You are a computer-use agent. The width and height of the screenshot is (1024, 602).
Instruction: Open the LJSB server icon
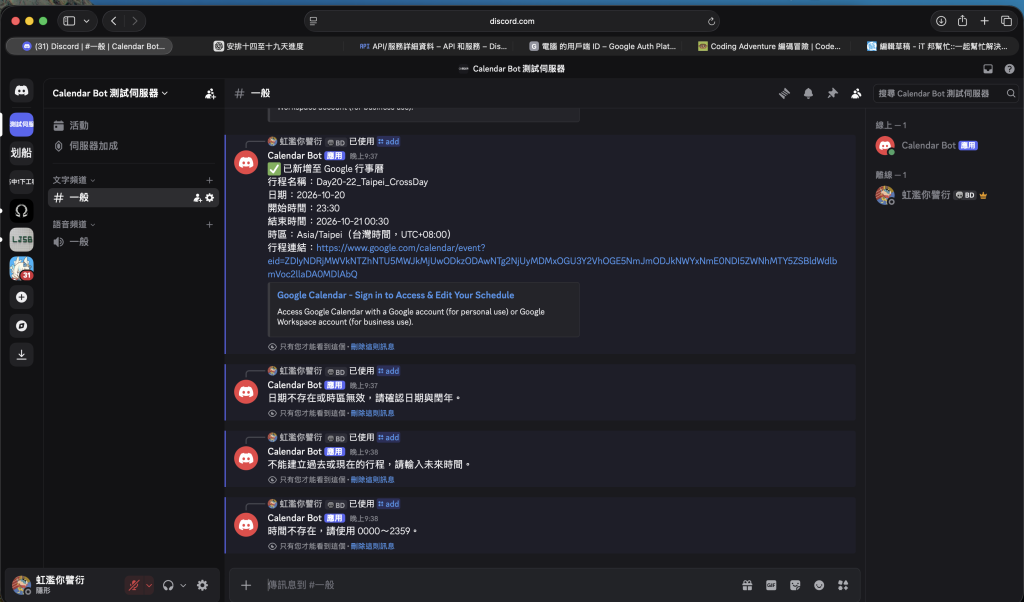(22, 240)
